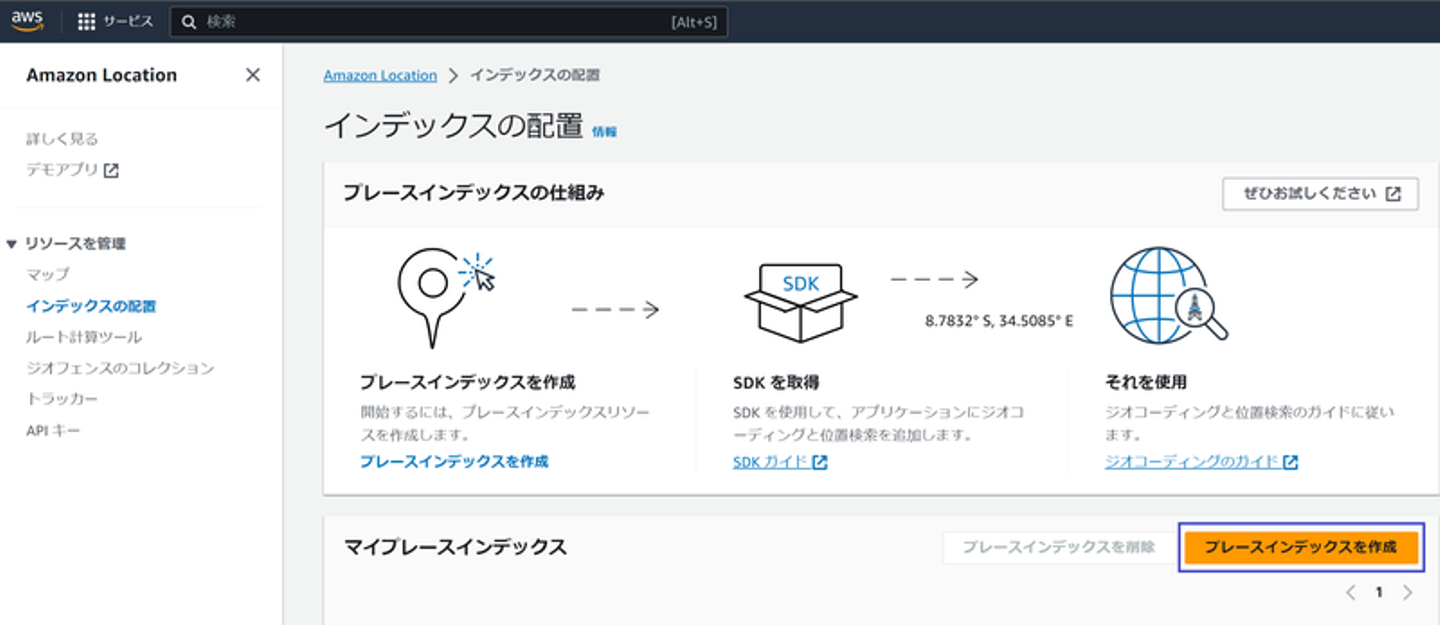Go to next page with right chevron
The image size is (1440, 625).
1407,592
